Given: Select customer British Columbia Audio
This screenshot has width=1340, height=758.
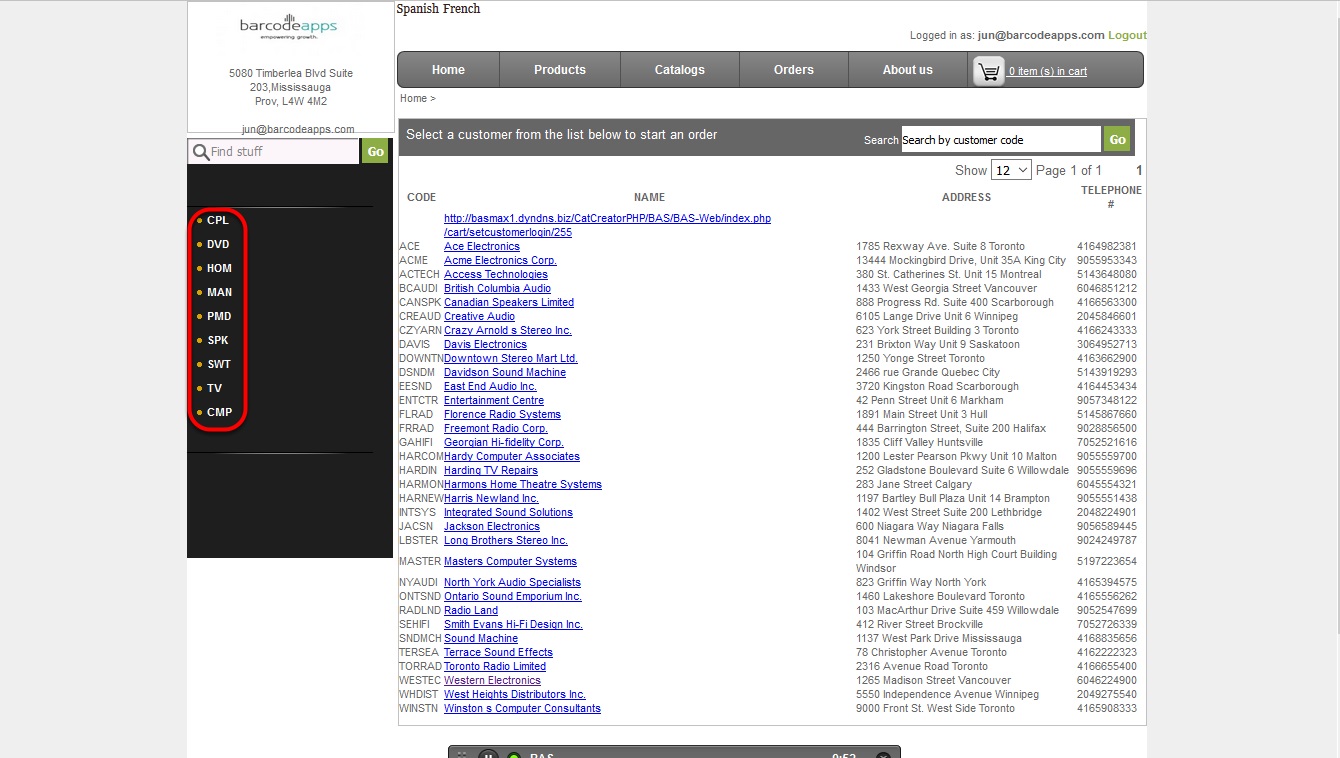Looking at the screenshot, I should 497,288.
